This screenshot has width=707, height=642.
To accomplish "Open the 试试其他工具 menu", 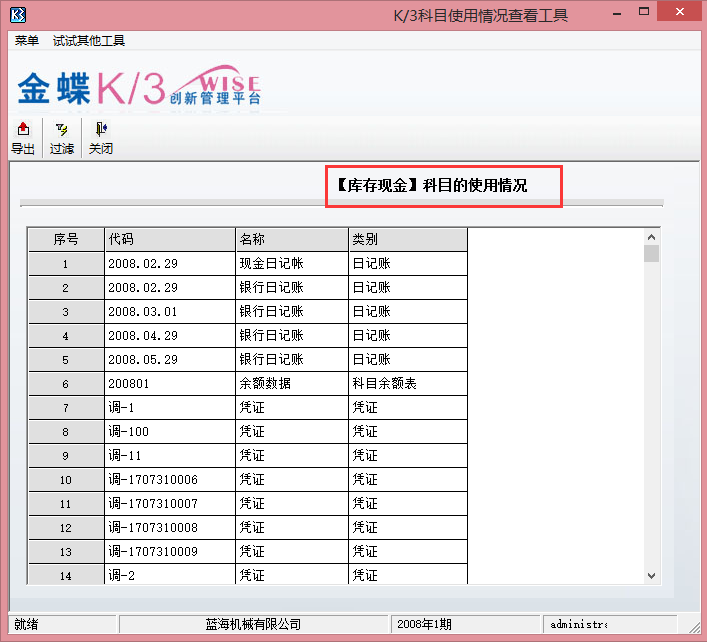I will coord(89,41).
